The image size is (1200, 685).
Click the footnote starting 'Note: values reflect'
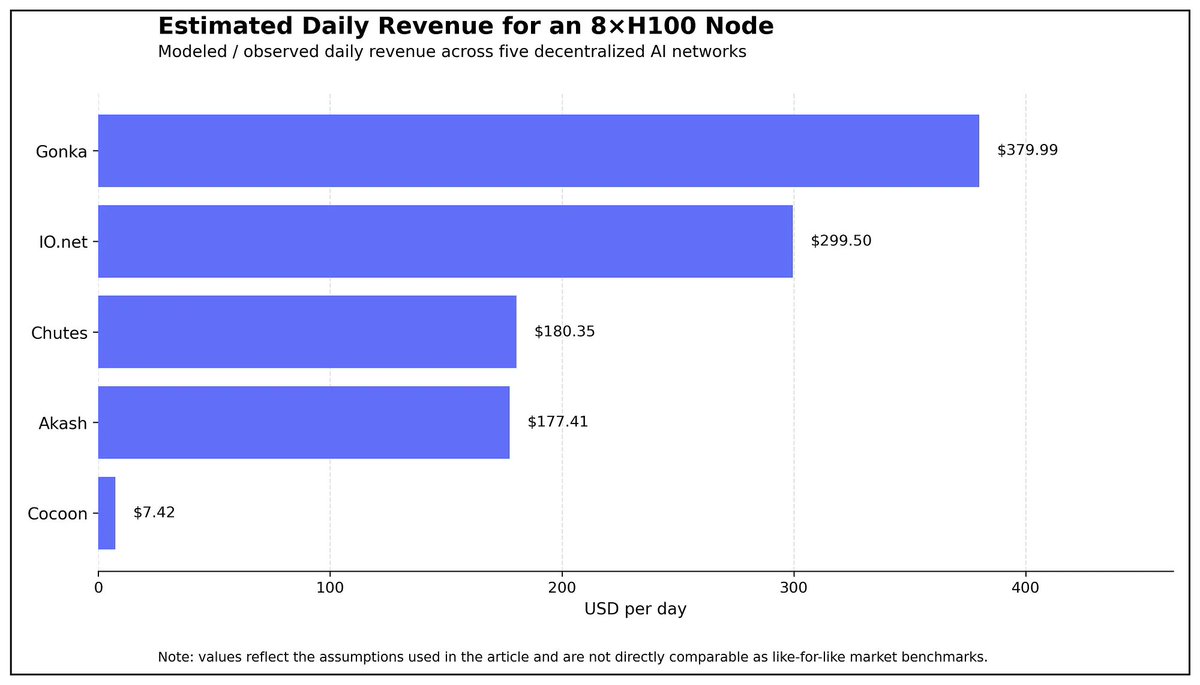click(x=573, y=657)
